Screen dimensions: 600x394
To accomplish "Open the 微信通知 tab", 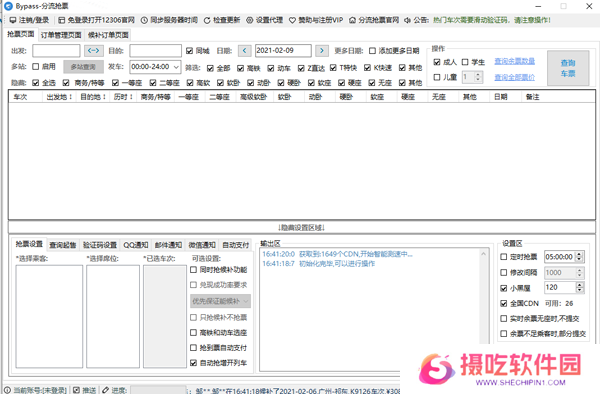I will pos(202,245).
